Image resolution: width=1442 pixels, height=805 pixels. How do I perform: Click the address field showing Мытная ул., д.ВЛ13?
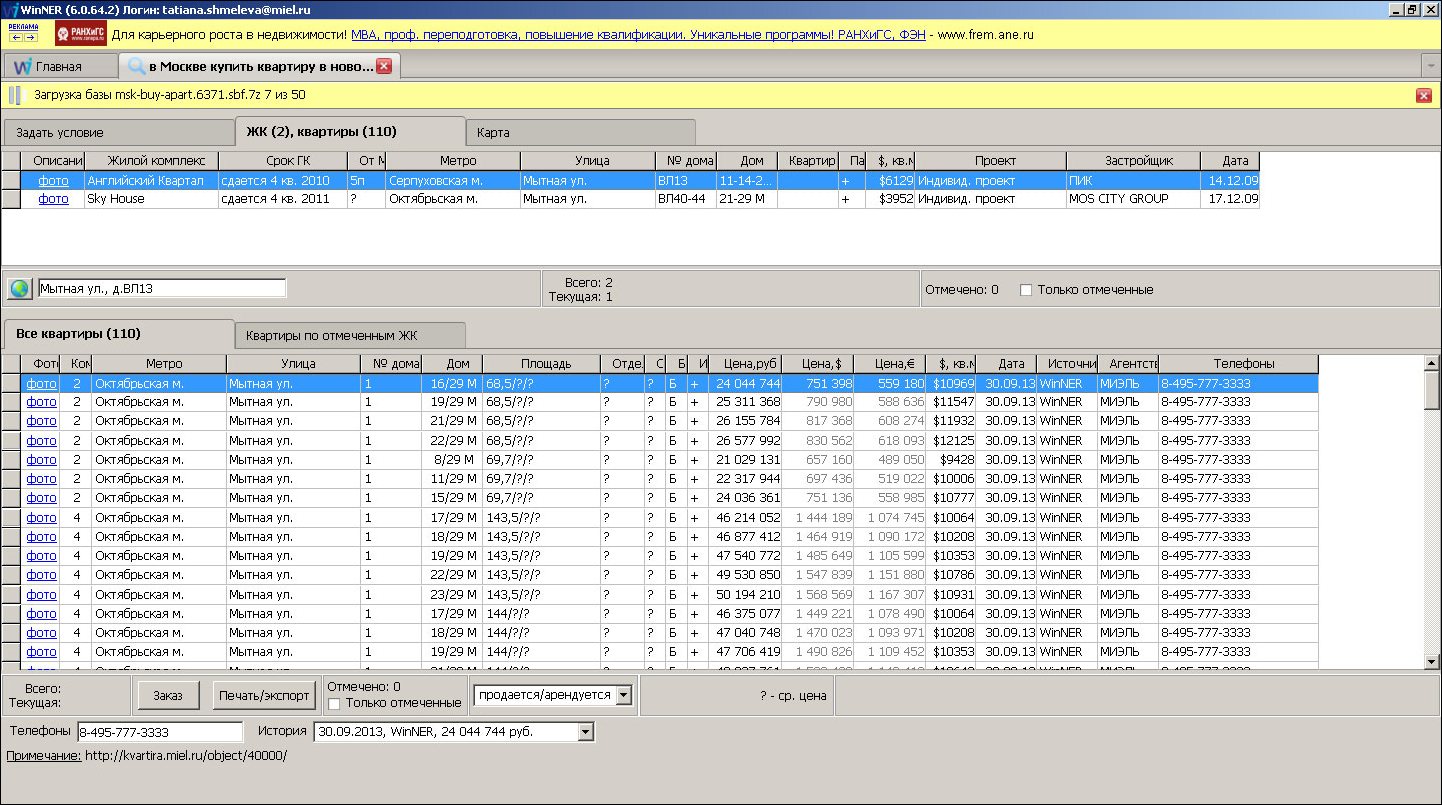pyautogui.click(x=161, y=289)
